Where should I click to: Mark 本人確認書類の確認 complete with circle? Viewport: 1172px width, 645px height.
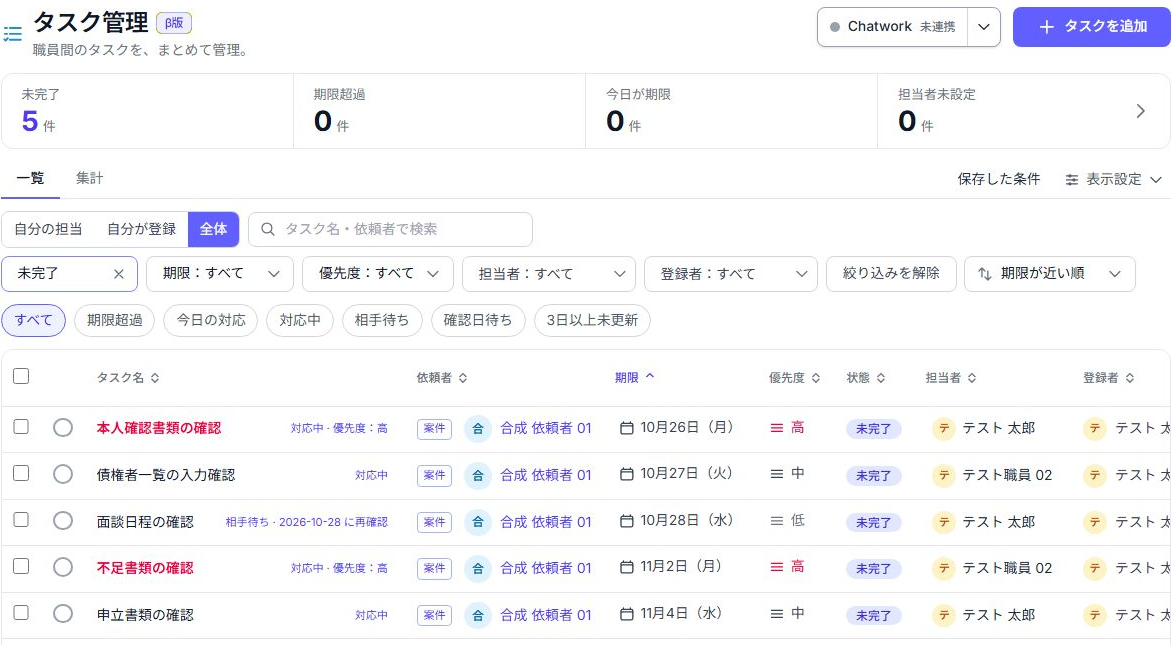point(63,428)
